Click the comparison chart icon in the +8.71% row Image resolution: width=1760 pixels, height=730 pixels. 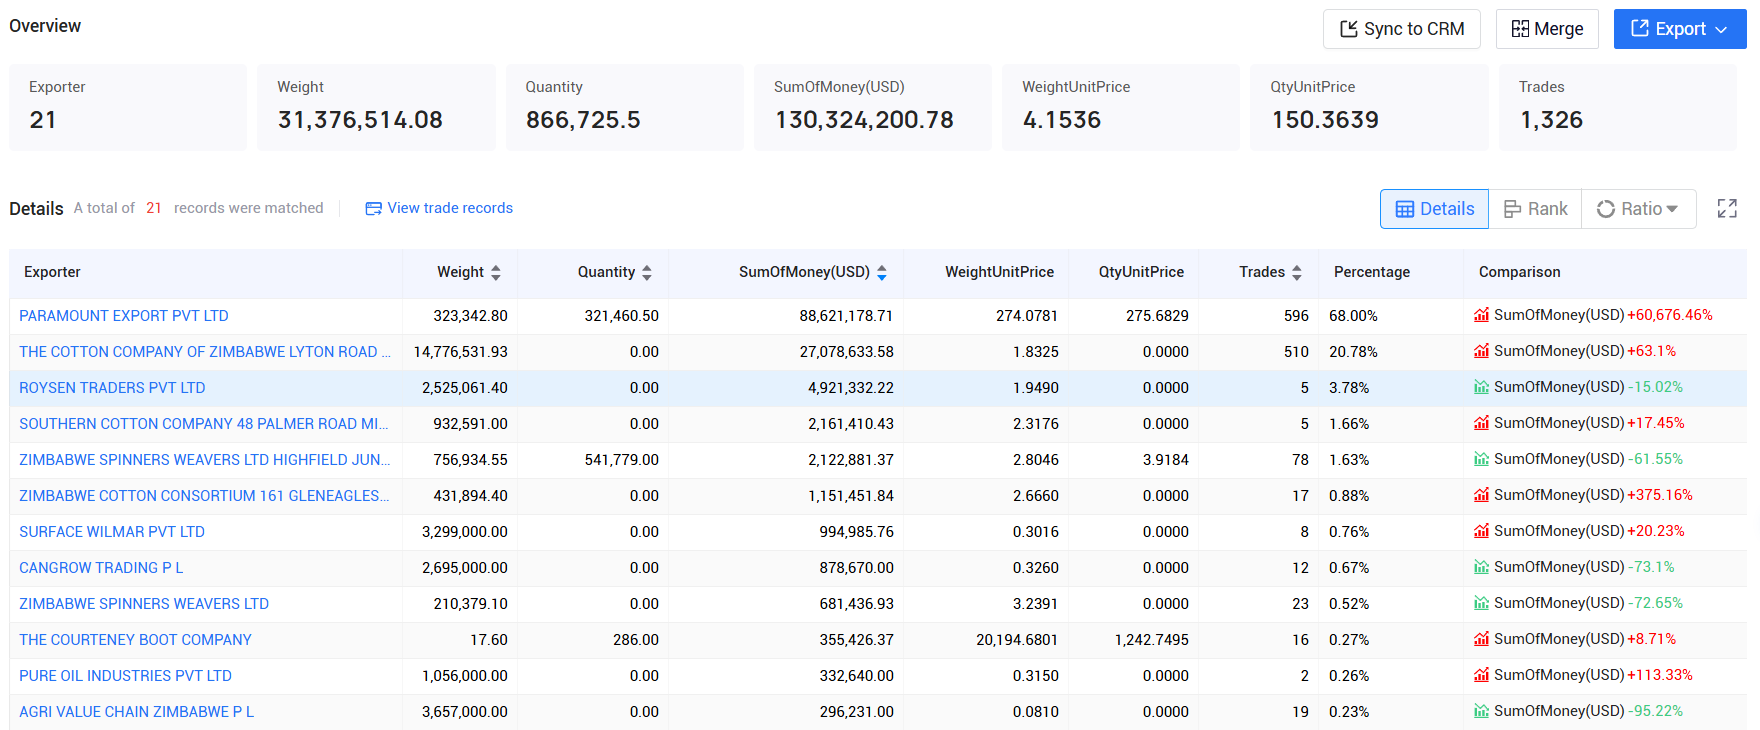[x=1481, y=639]
